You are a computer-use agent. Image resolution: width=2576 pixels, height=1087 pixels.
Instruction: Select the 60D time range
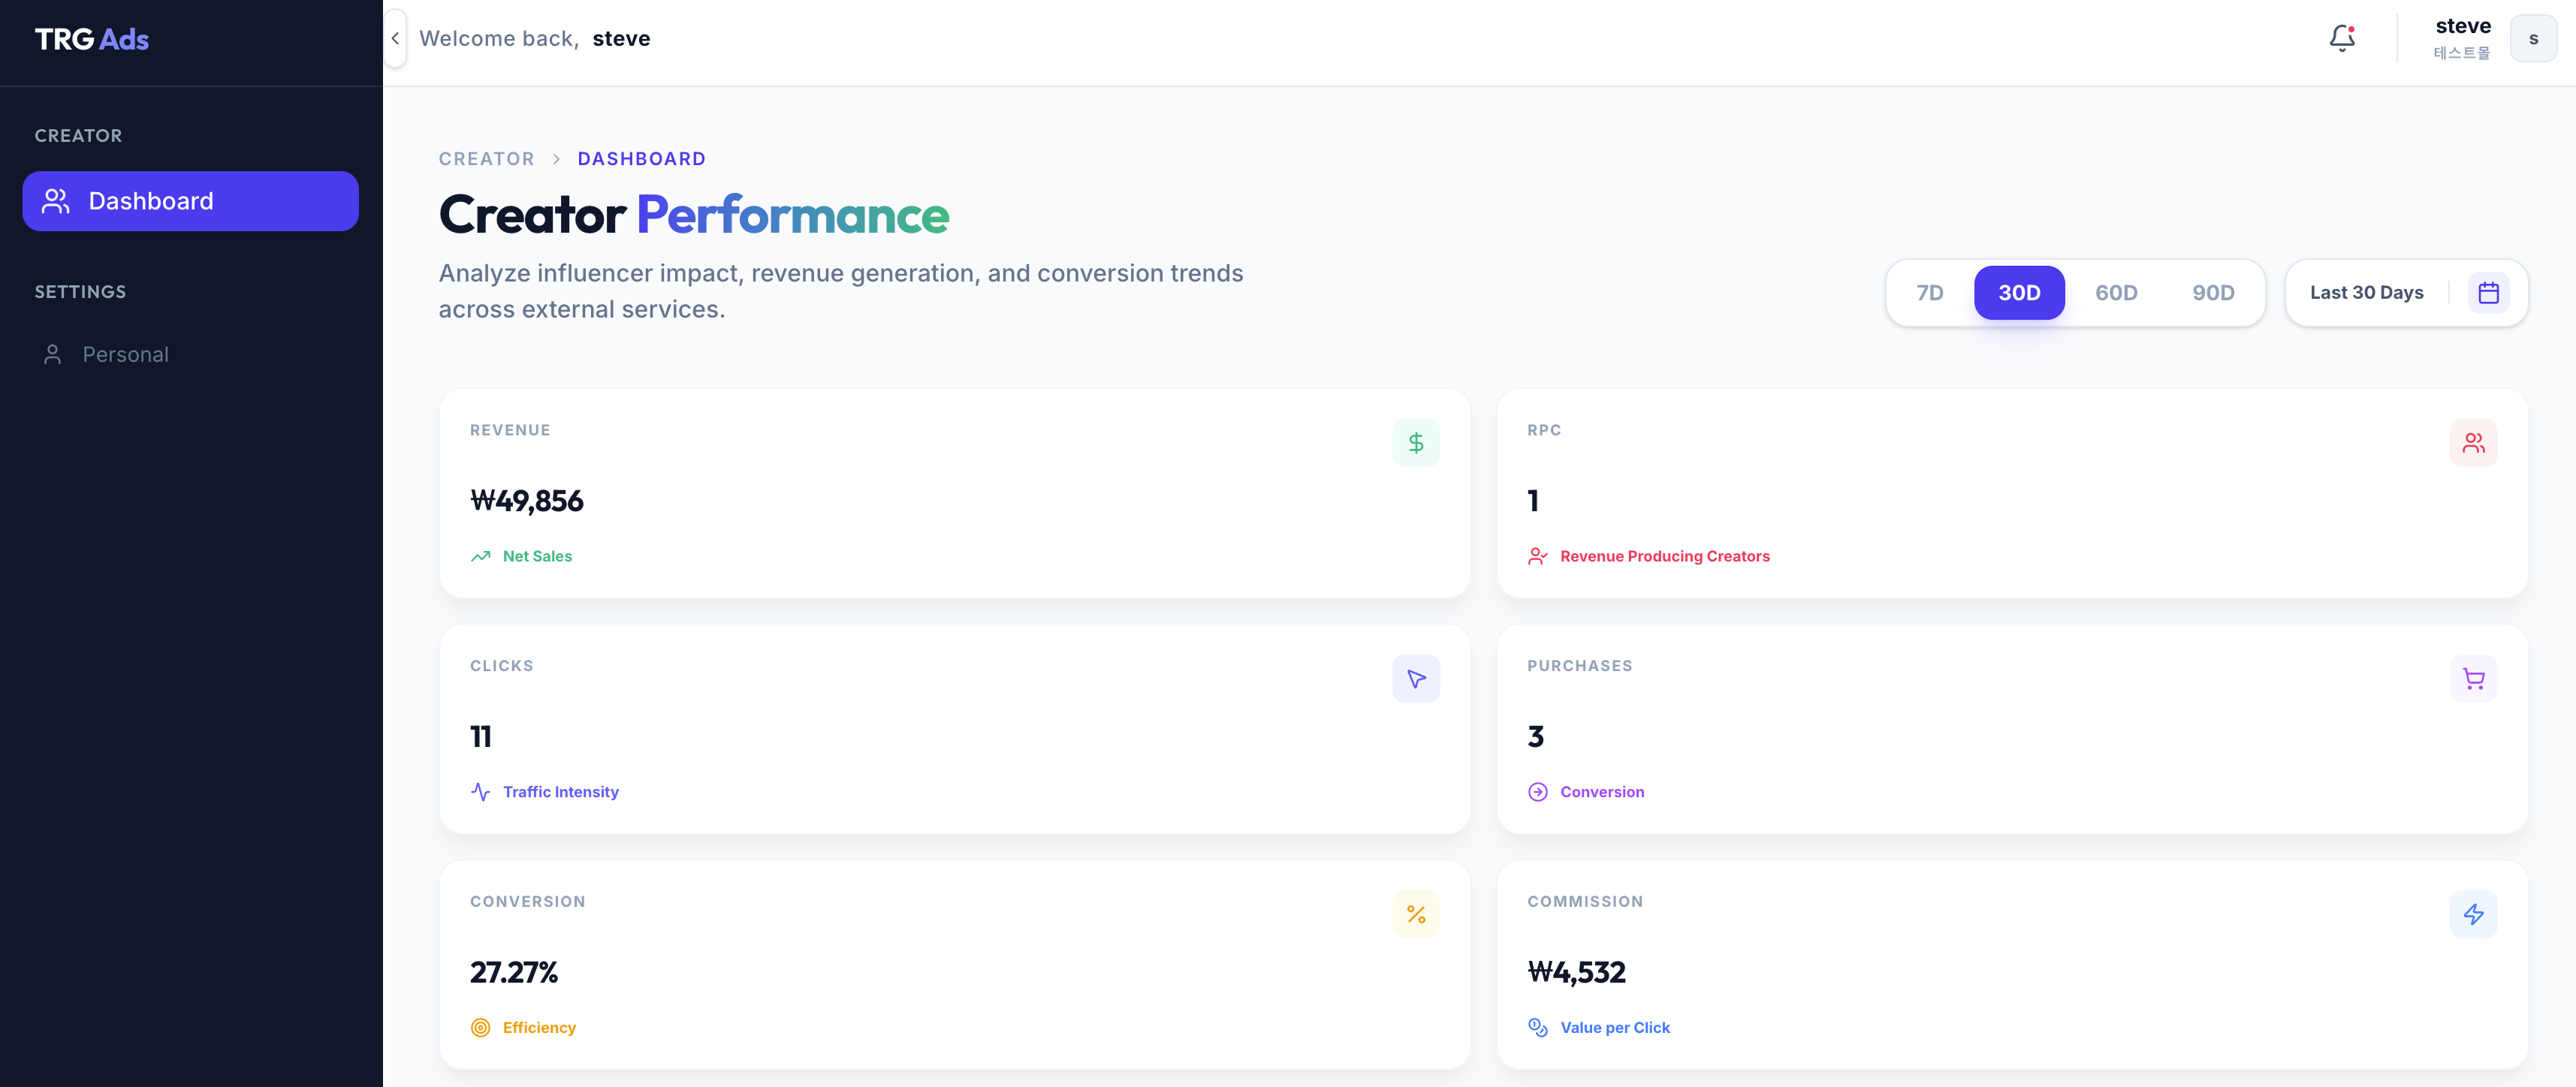click(x=2115, y=293)
